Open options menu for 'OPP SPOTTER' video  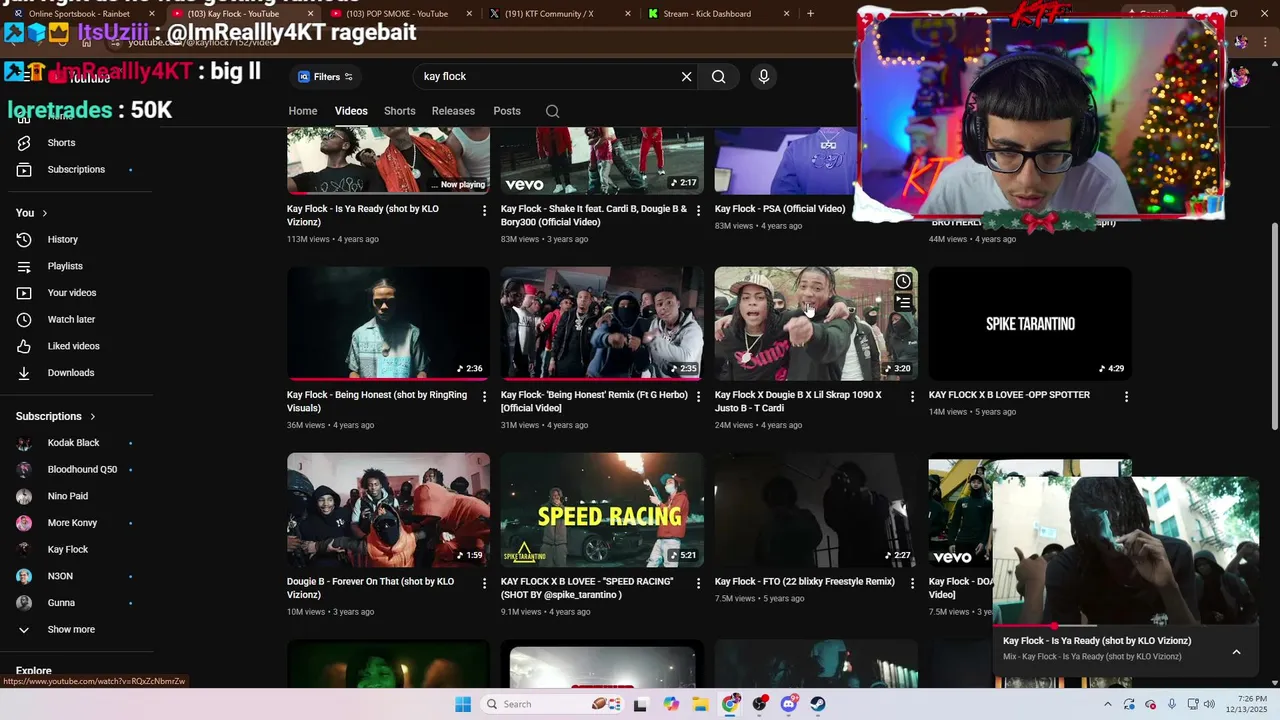1126,396
